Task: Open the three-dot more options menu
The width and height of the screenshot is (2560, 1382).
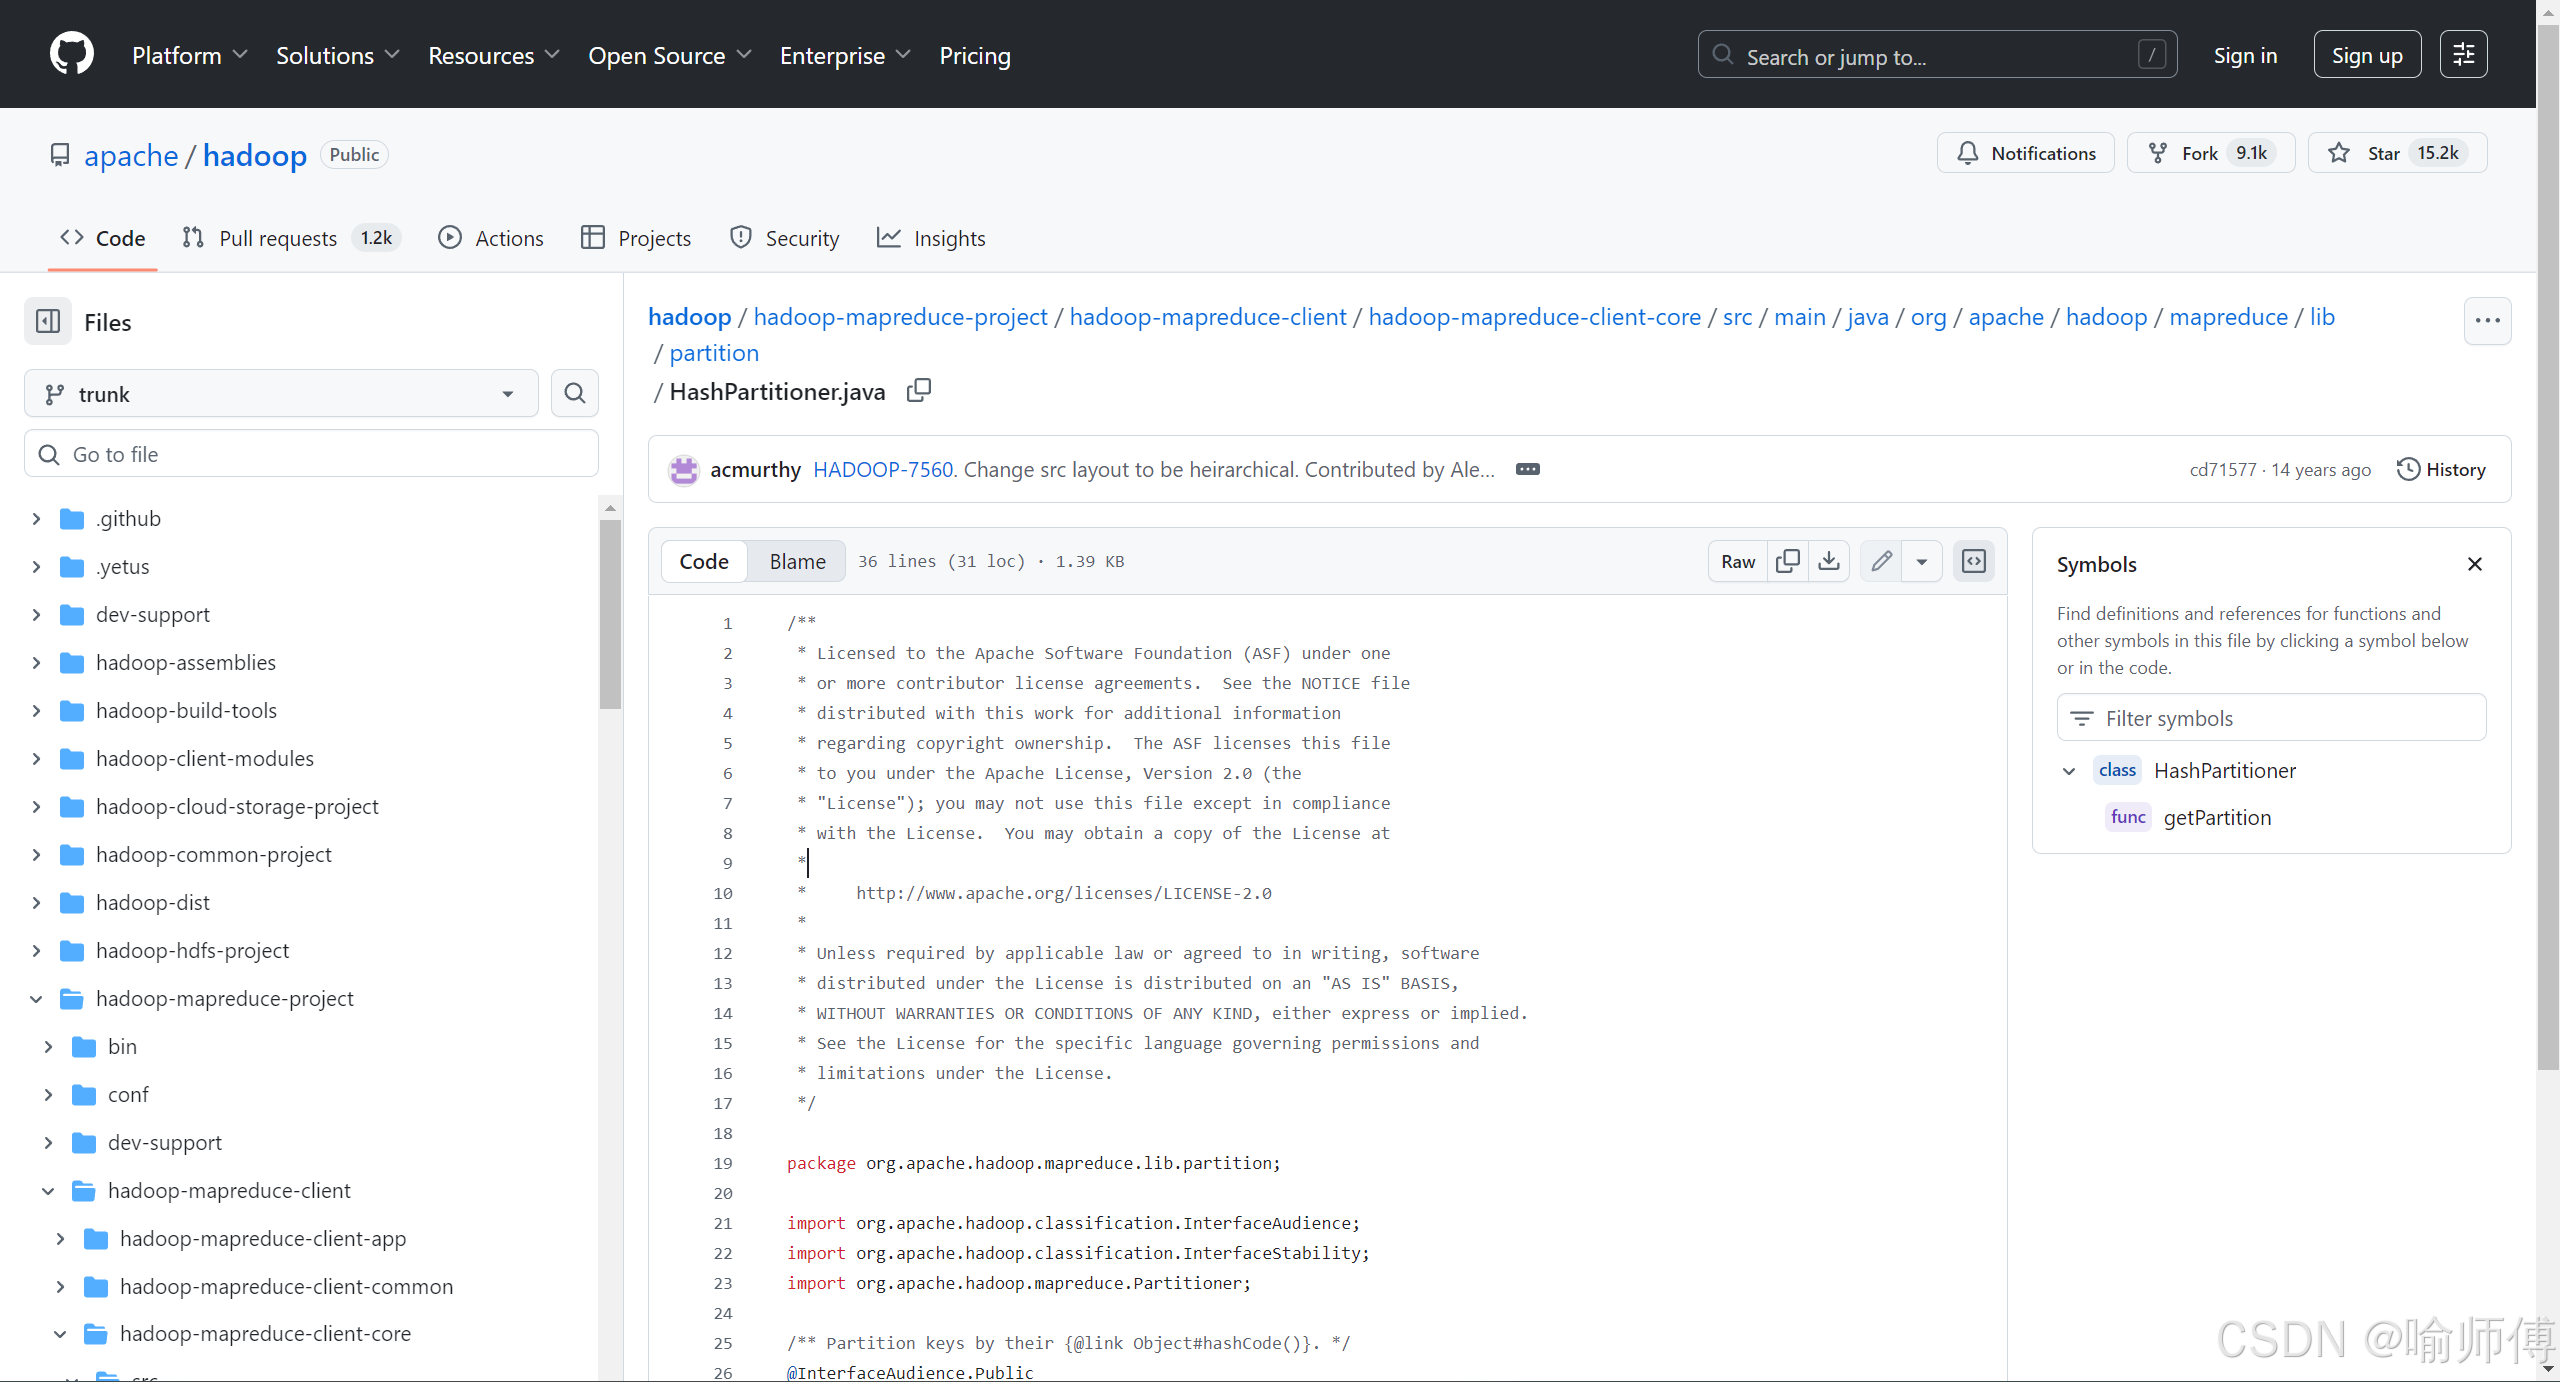Action: tap(2487, 321)
